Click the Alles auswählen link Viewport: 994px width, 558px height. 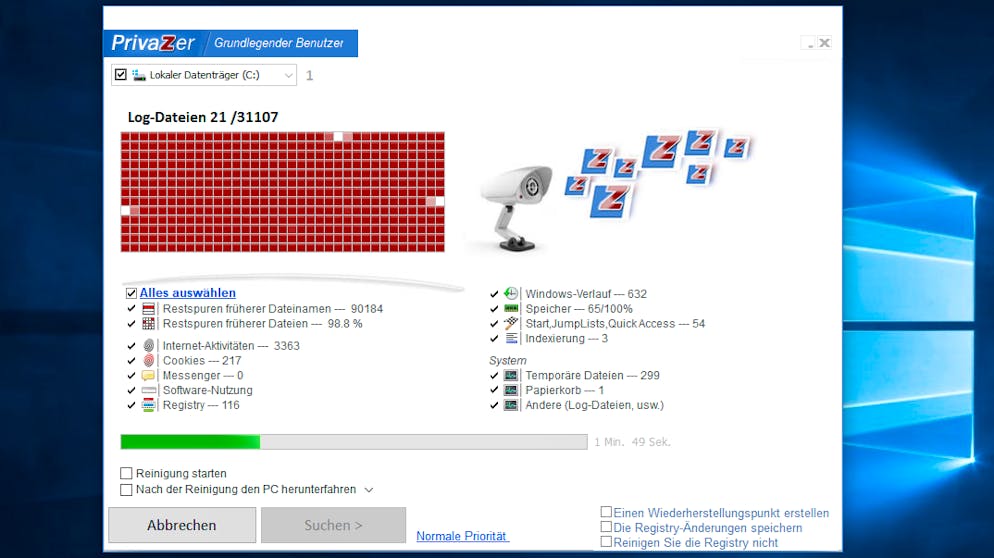pyautogui.click(x=188, y=293)
